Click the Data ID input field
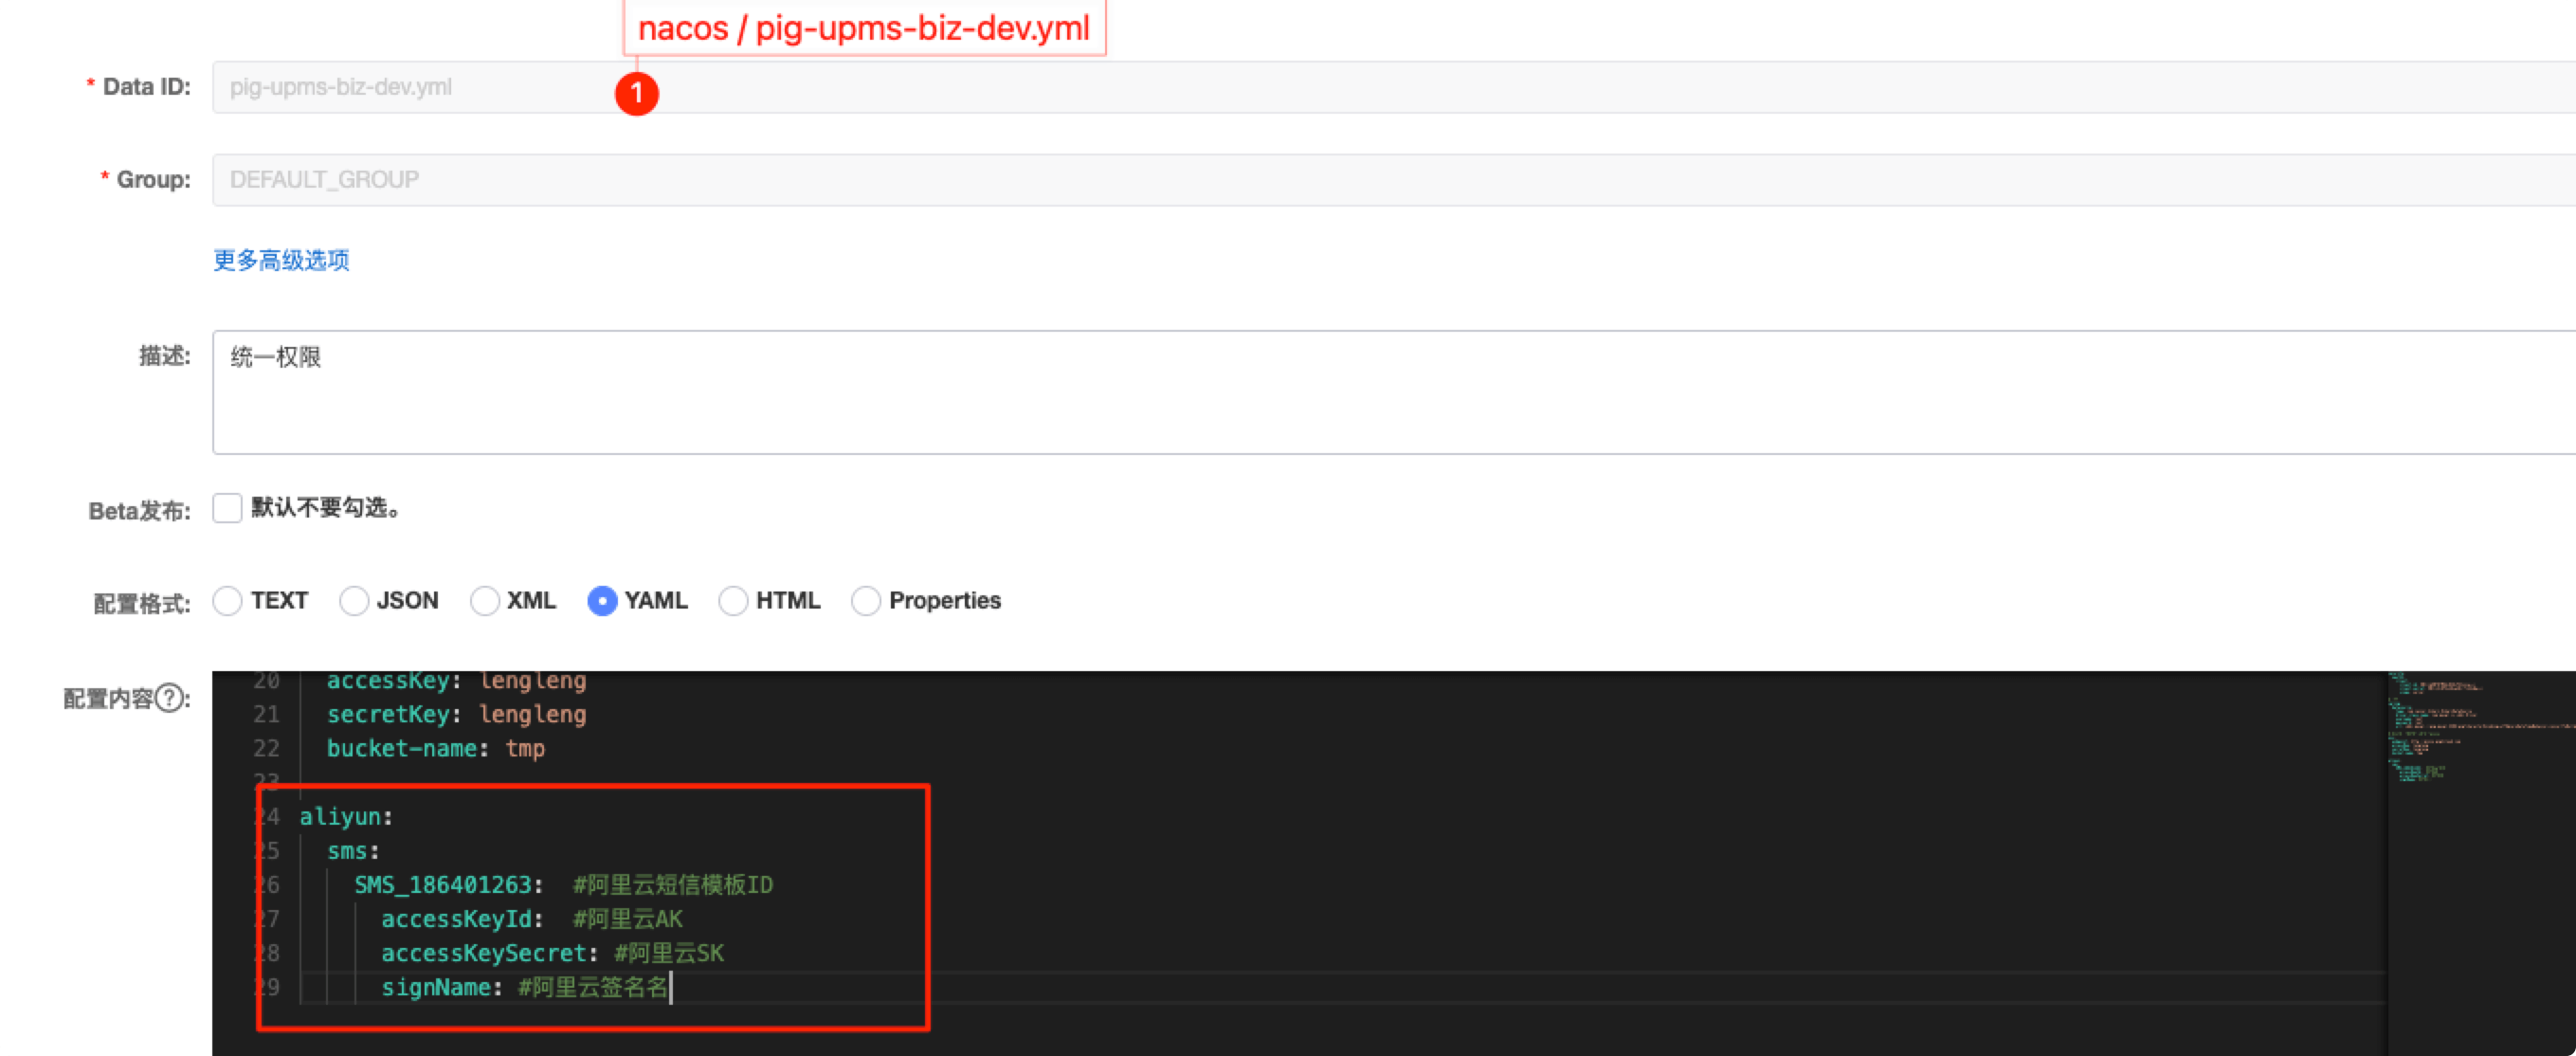Viewport: 2576px width, 1056px height. coord(1200,87)
